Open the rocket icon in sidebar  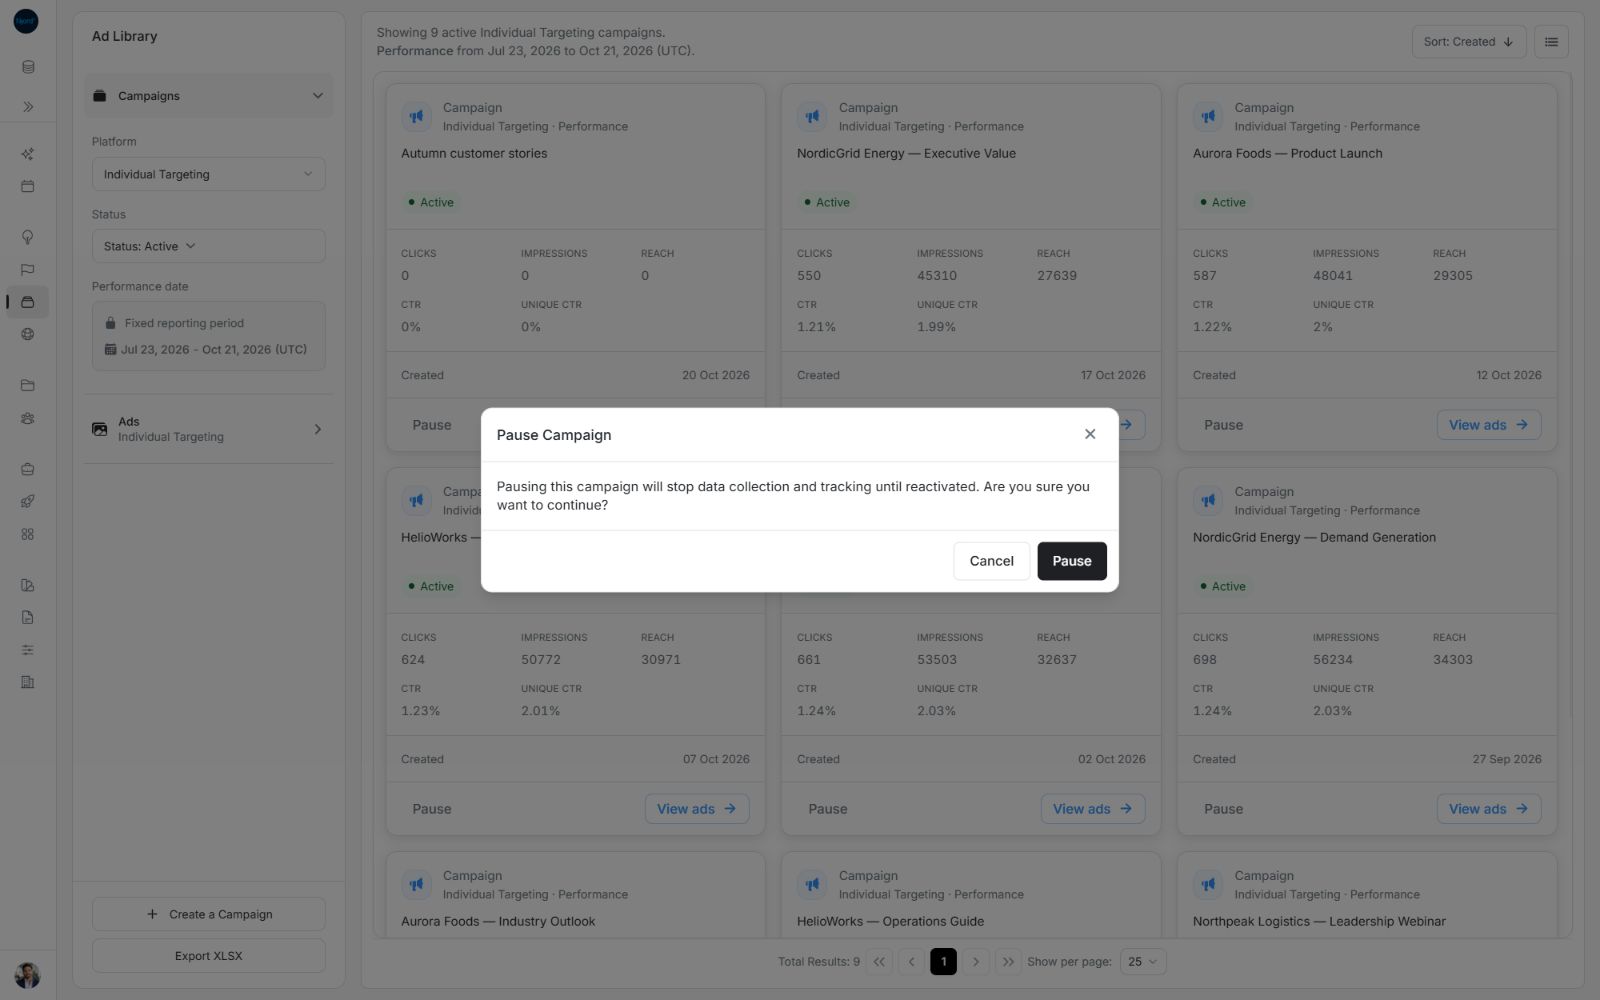pos(28,501)
